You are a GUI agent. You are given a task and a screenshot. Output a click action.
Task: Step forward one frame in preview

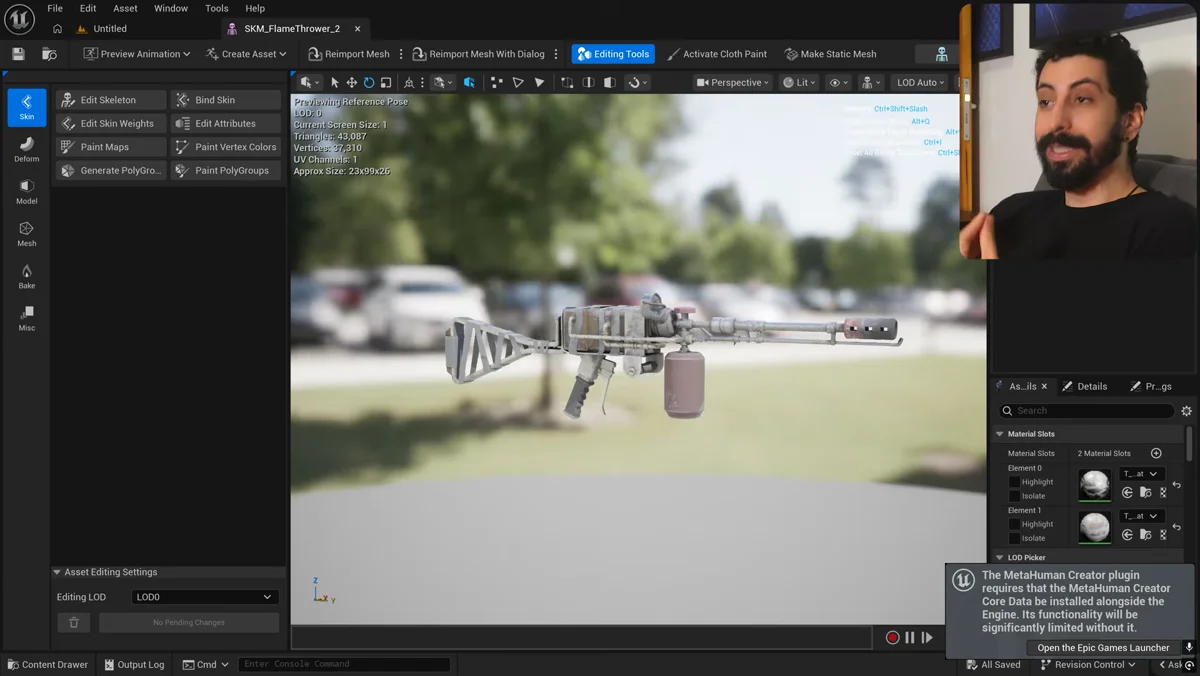click(927, 637)
